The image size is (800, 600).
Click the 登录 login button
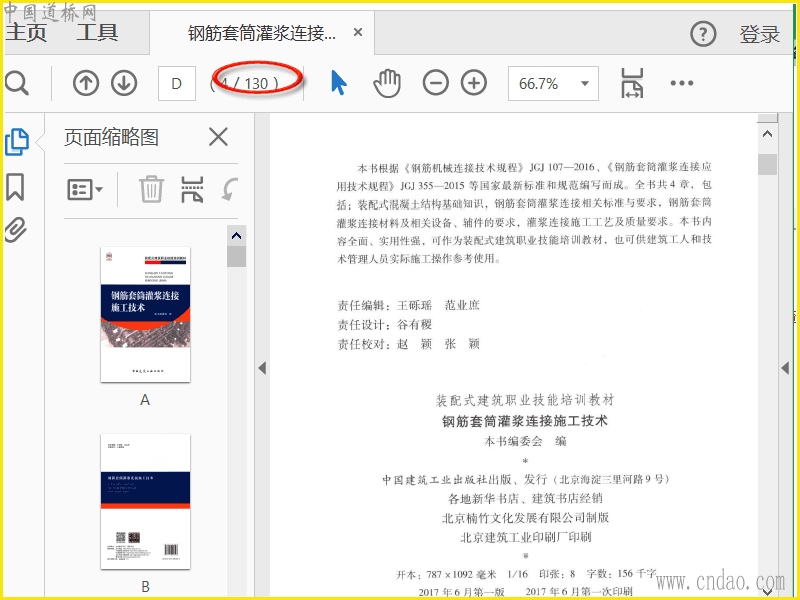[x=760, y=34]
